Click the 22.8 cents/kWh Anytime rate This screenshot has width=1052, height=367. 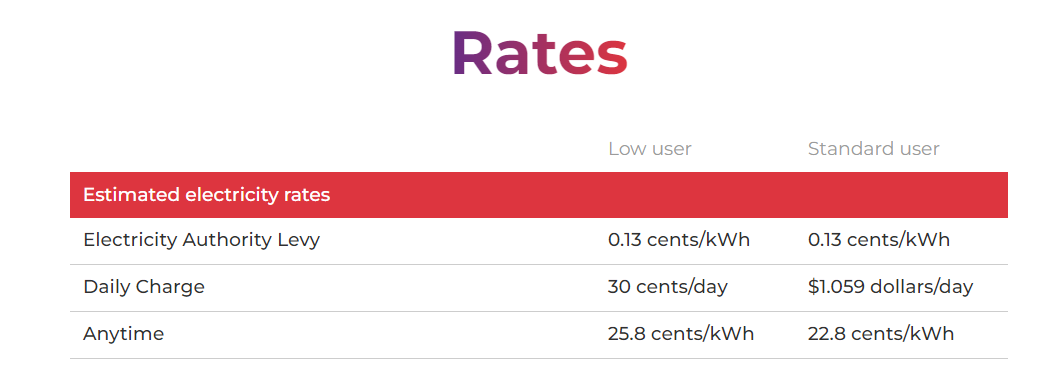(x=880, y=334)
